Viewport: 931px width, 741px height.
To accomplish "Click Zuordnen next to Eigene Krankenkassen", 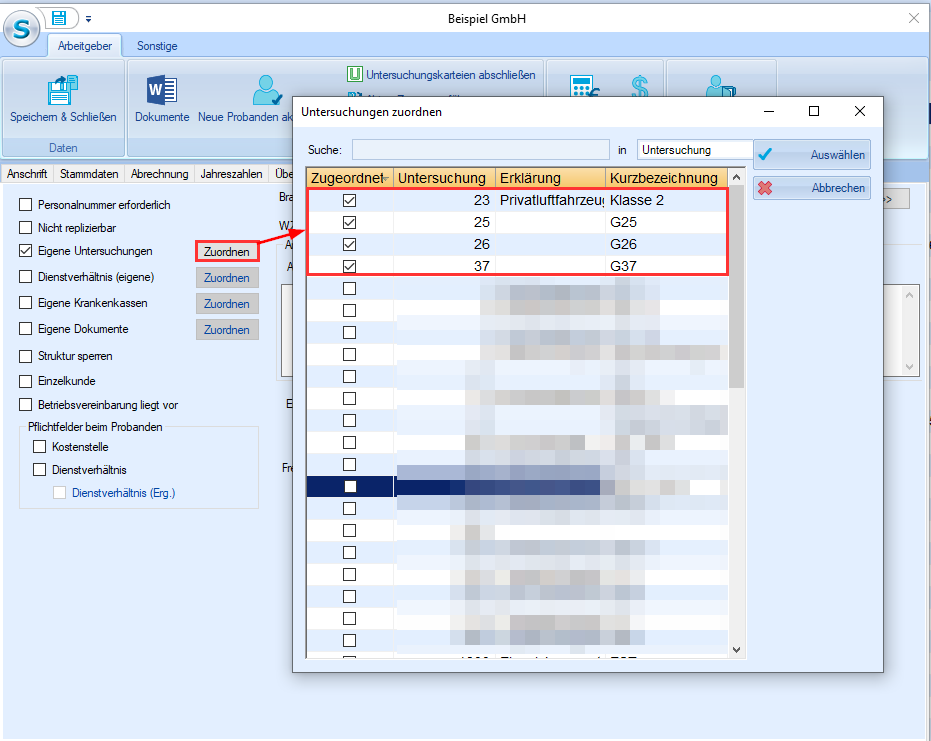I will coord(227,304).
